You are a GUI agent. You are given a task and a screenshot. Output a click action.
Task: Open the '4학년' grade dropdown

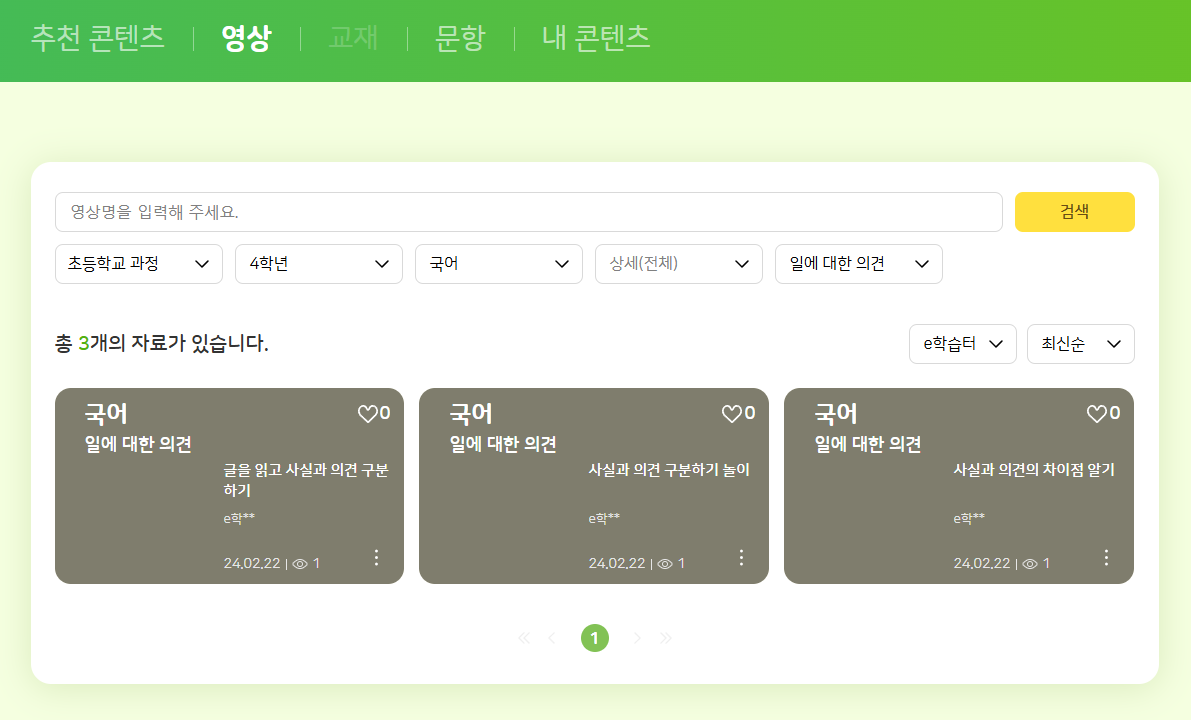pyautogui.click(x=318, y=264)
